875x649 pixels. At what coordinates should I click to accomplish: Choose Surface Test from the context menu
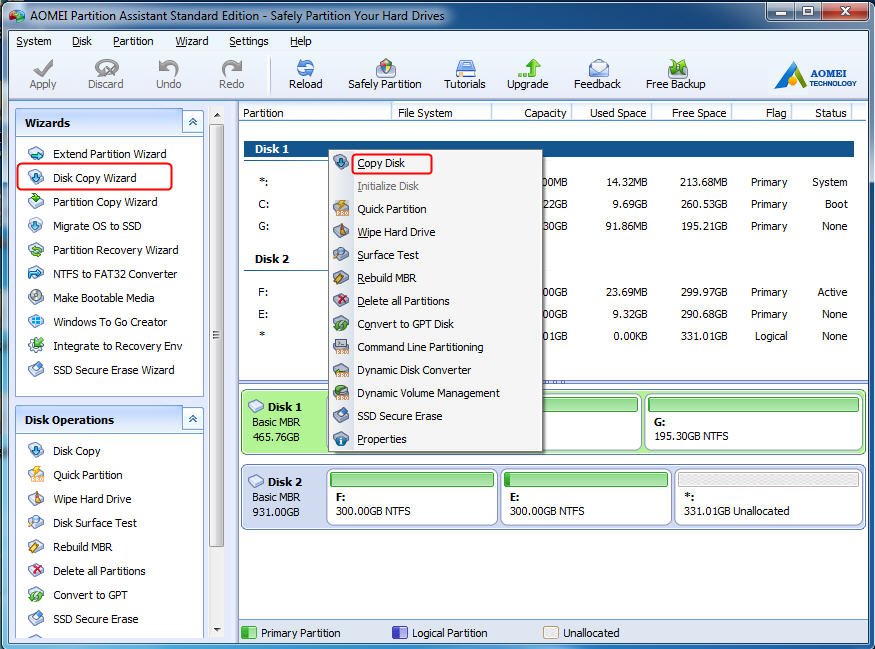tap(435, 254)
